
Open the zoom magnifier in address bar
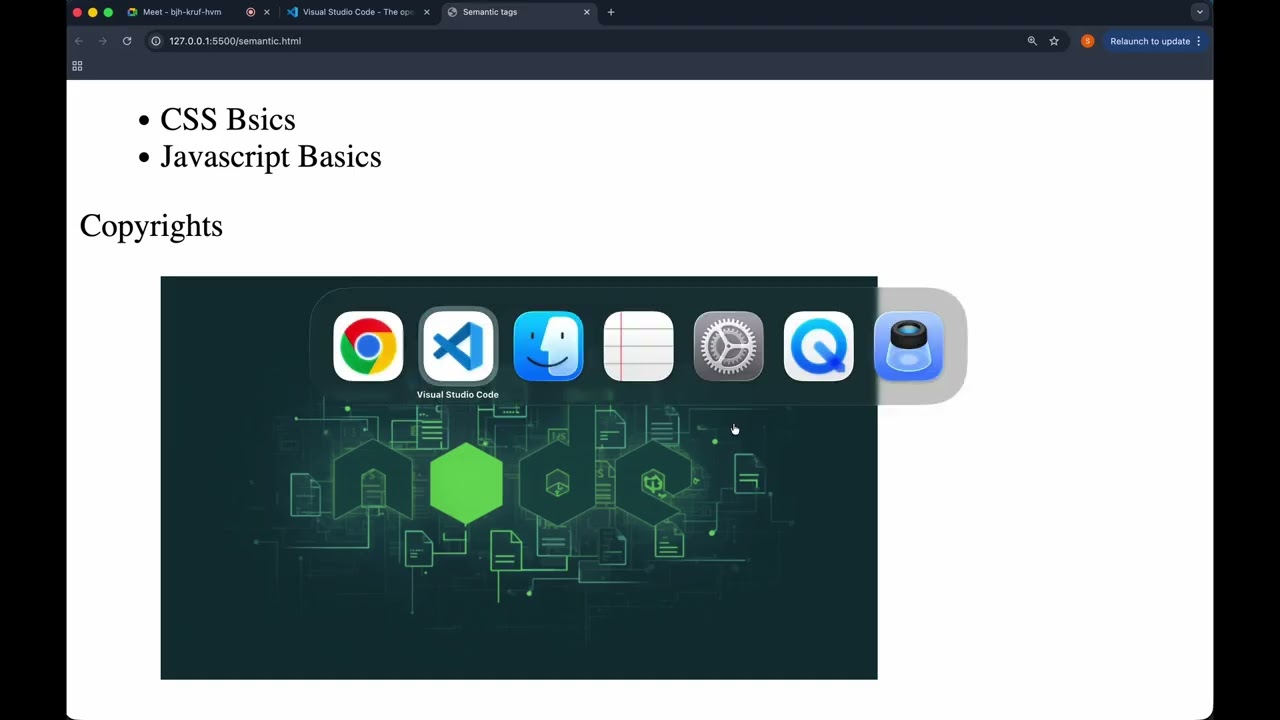click(1032, 41)
